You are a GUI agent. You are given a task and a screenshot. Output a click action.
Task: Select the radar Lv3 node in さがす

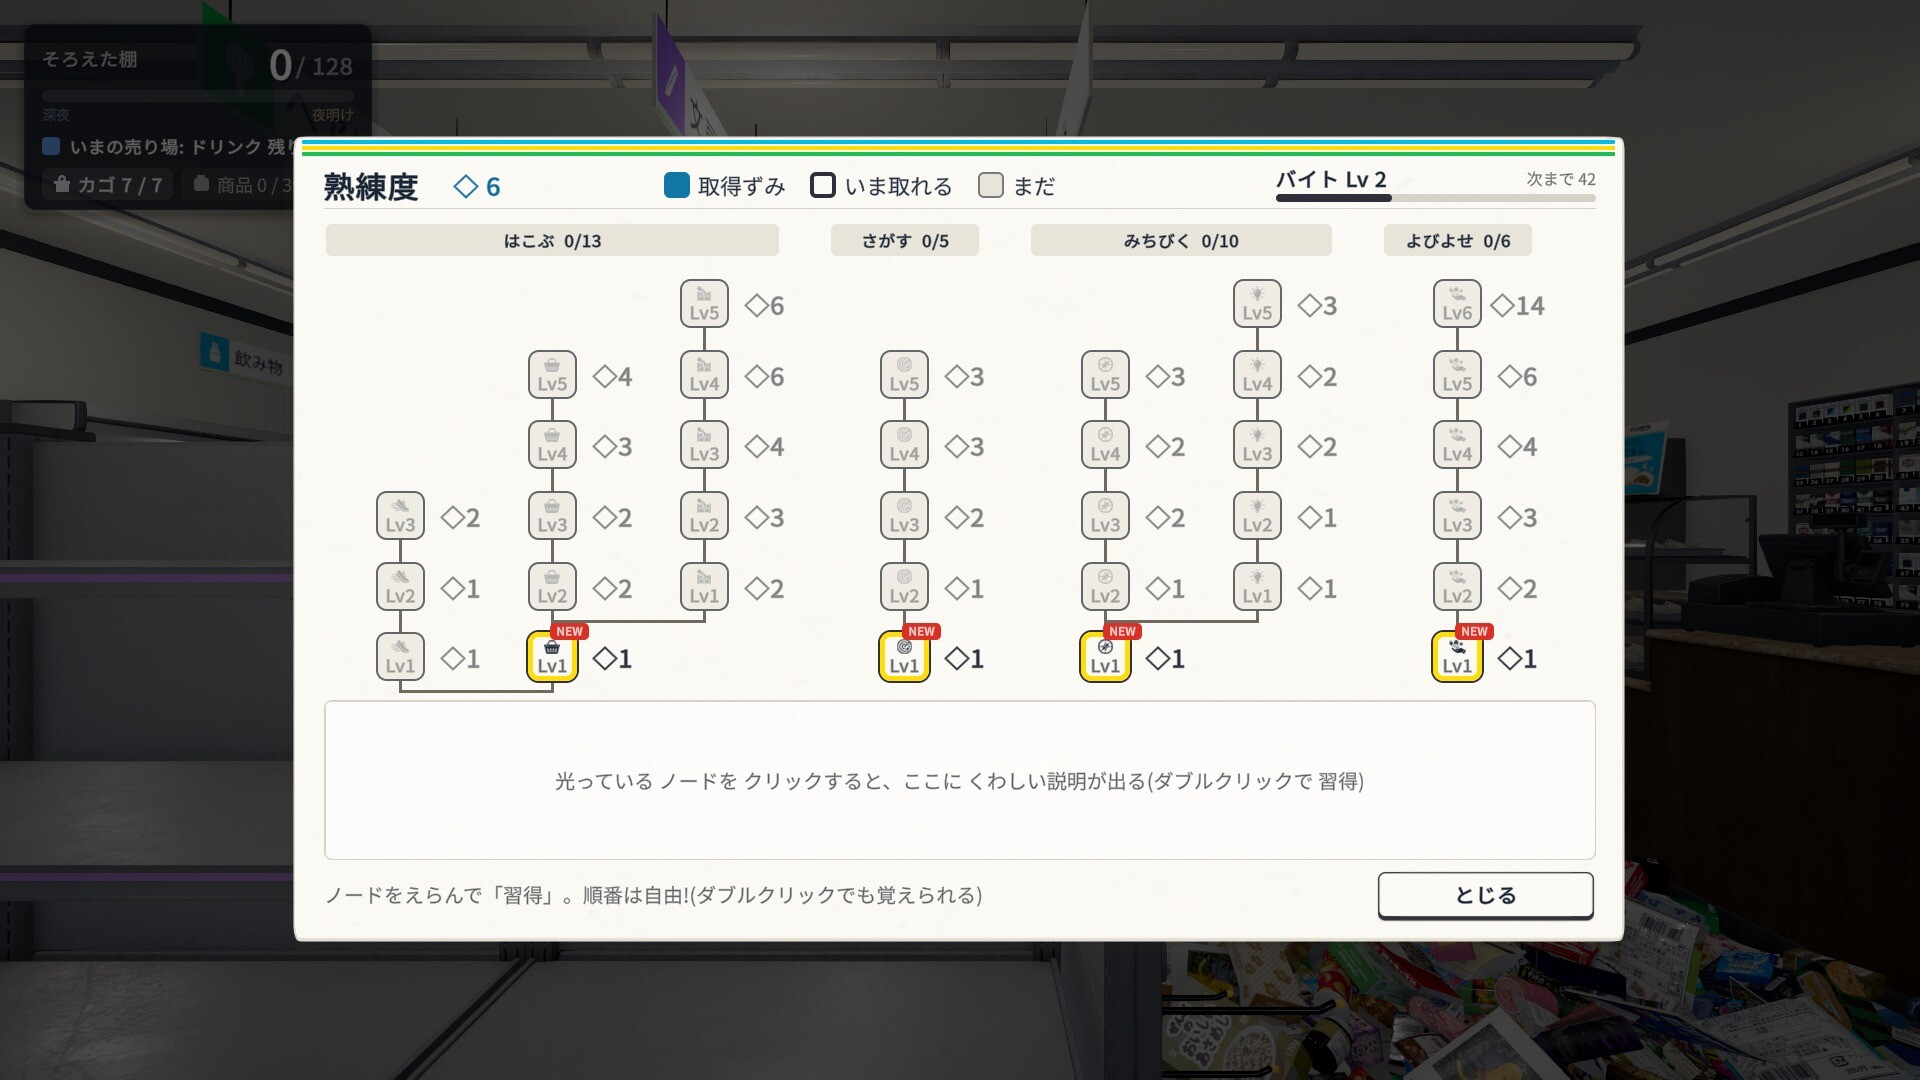click(x=904, y=516)
